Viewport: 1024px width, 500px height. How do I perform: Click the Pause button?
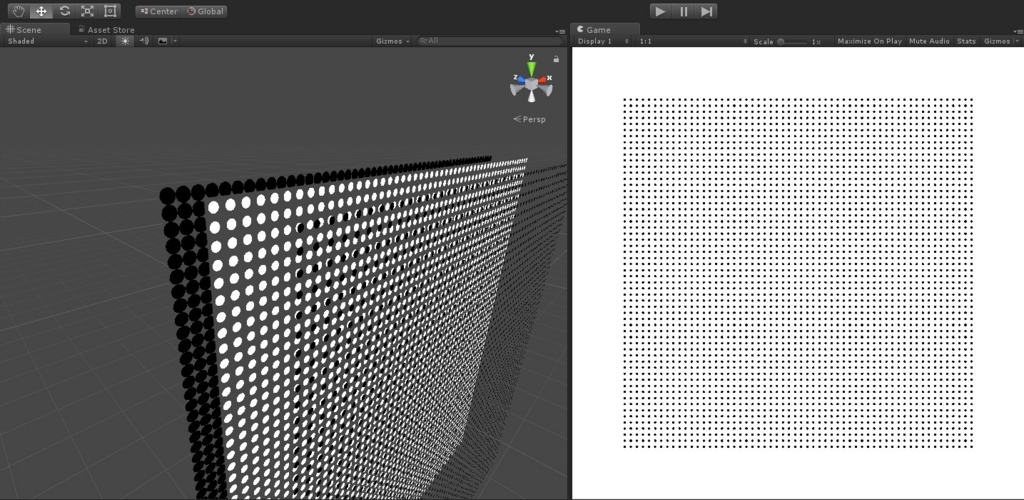coord(683,11)
